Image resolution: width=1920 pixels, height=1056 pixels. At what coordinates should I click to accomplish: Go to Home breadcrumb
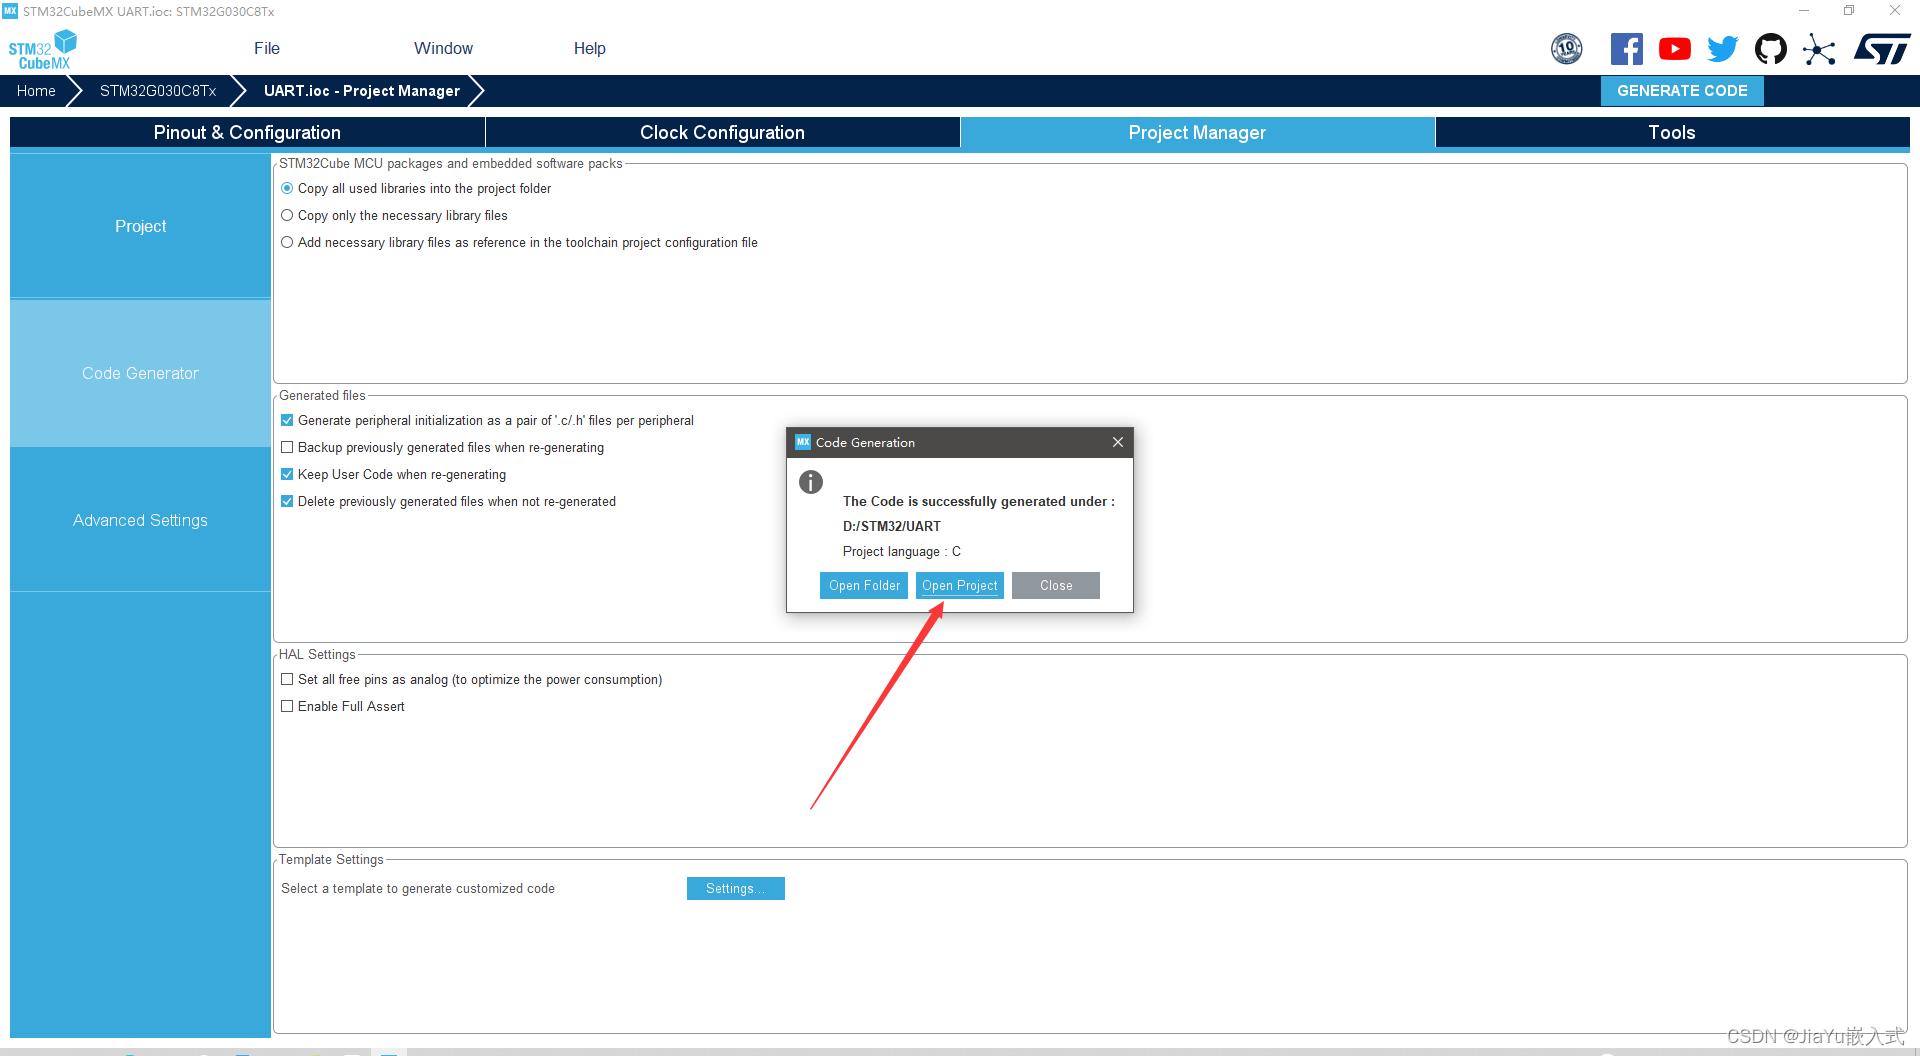pos(36,90)
